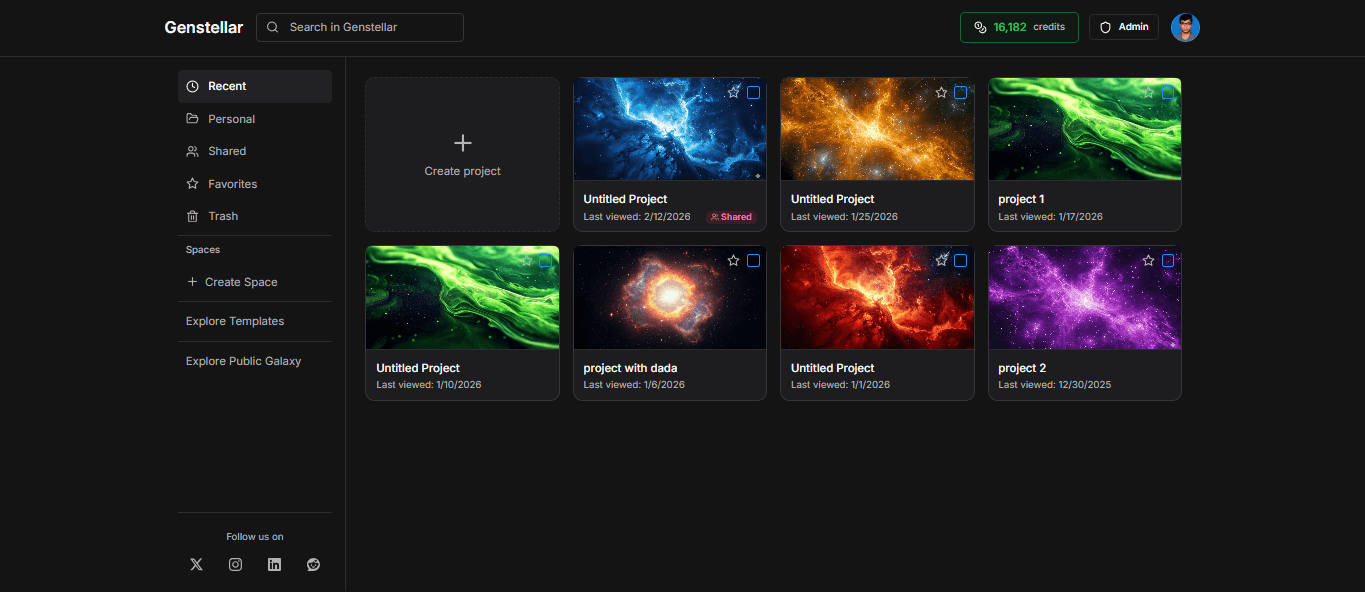Switch to the Personal section

(231, 118)
